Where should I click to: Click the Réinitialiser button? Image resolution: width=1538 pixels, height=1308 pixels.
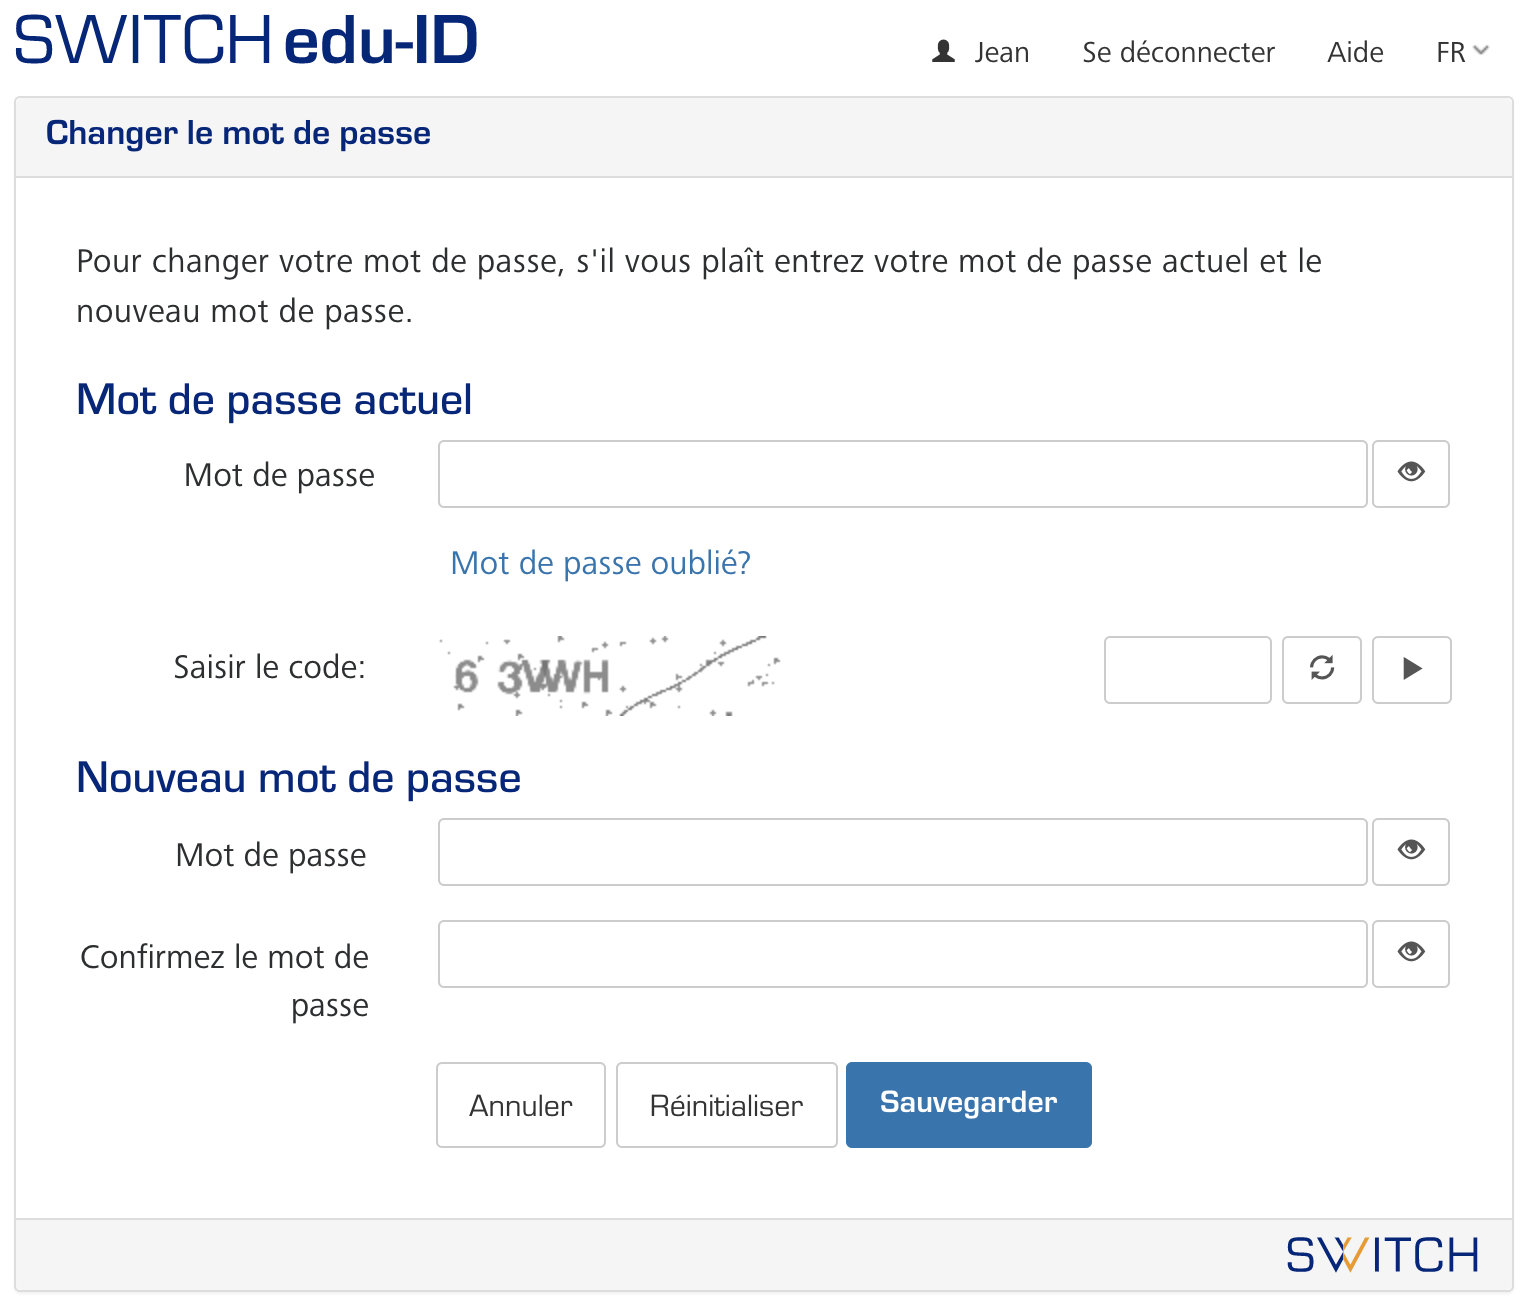pyautogui.click(x=726, y=1105)
